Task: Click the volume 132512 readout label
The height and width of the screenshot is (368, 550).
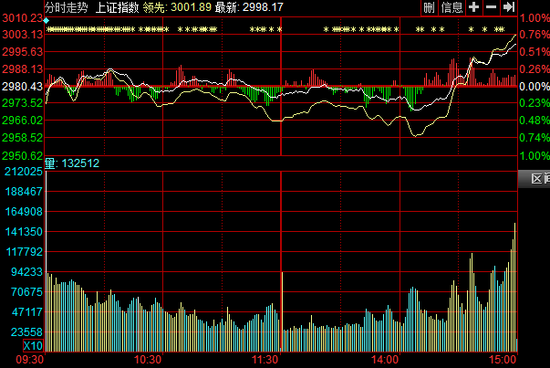Action: [72, 163]
